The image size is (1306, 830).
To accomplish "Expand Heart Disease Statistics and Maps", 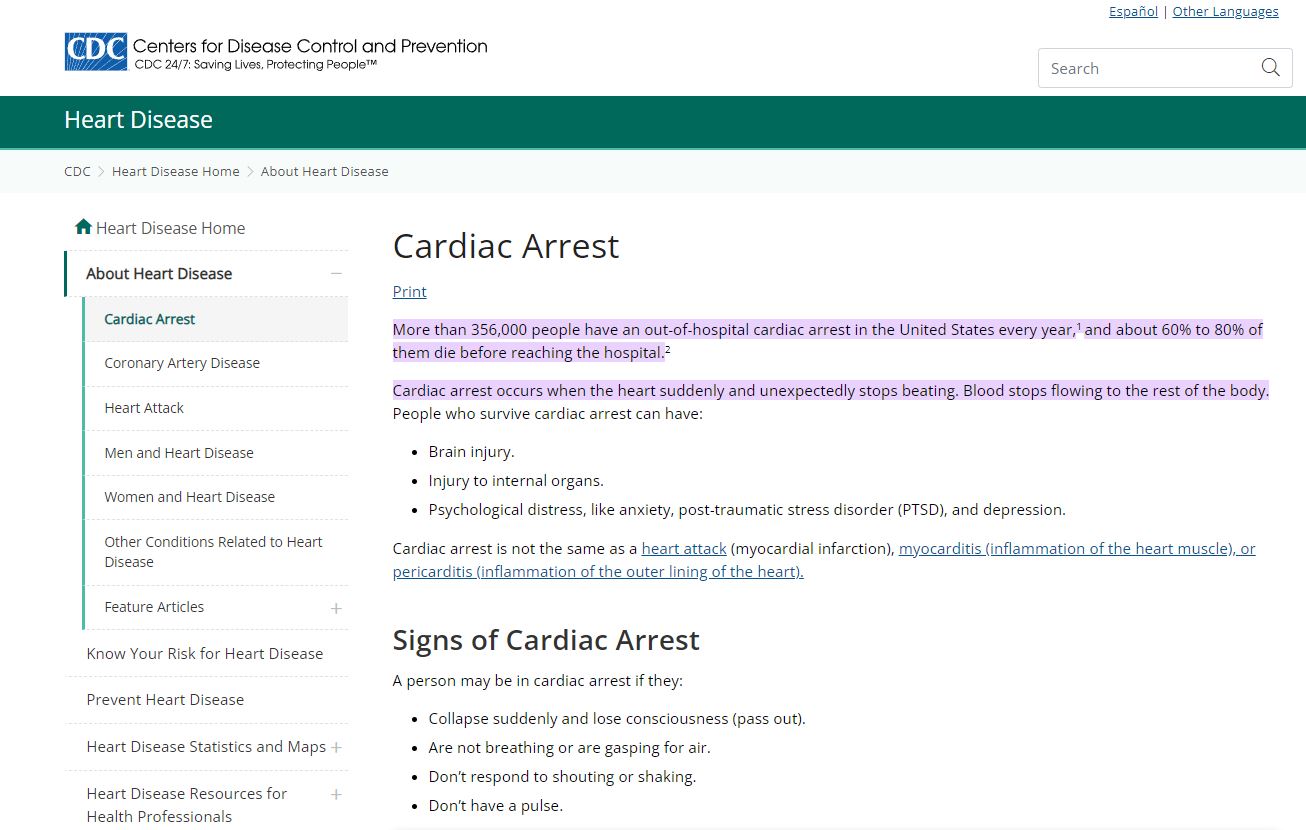I will pos(336,747).
